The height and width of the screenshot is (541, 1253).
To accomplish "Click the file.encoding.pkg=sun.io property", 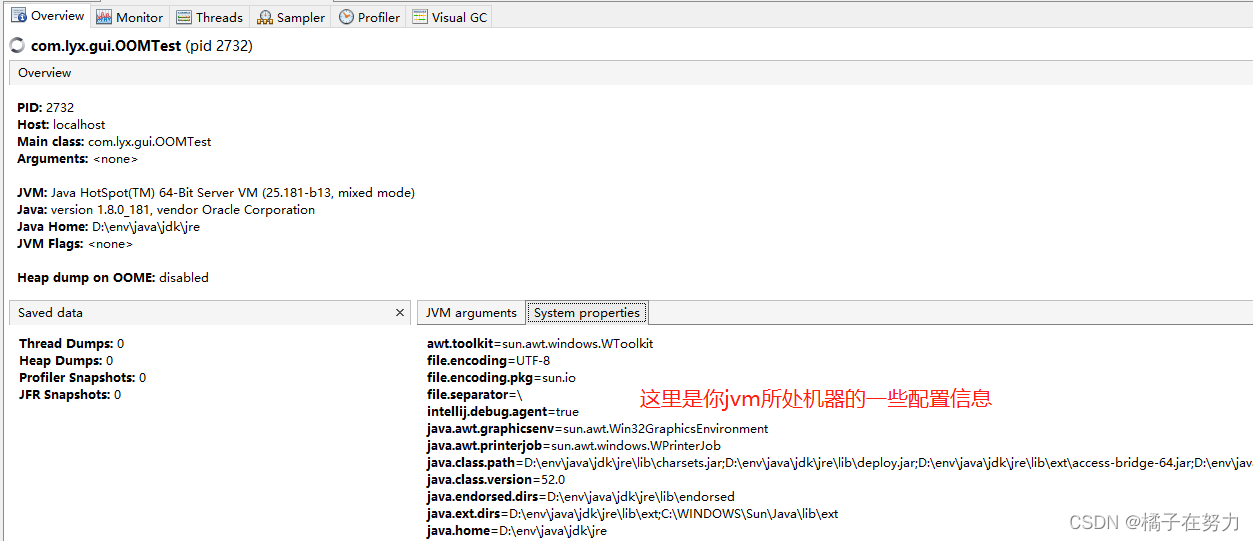I will pyautogui.click(x=501, y=378).
